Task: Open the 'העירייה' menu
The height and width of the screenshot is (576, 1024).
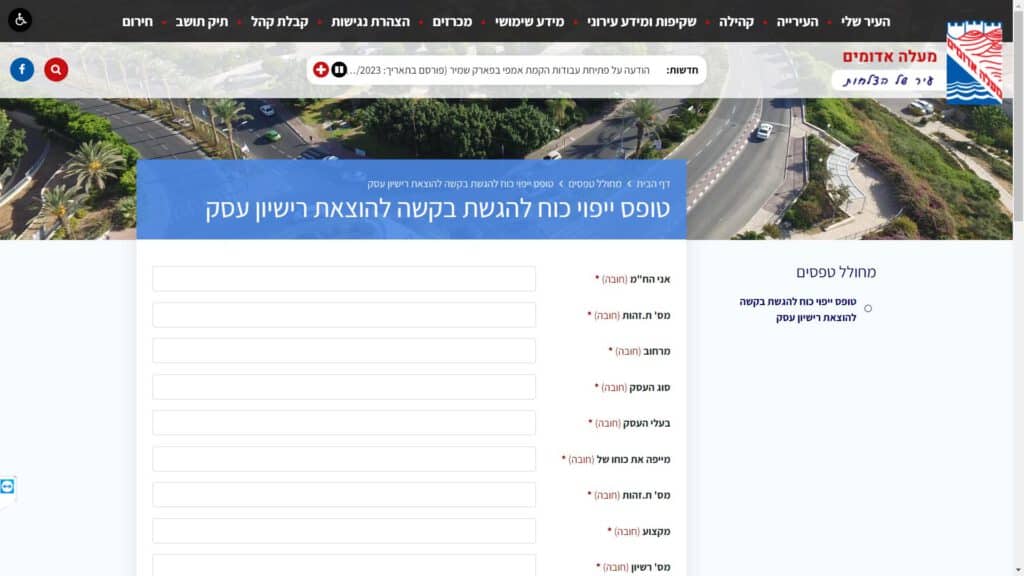Action: 797,21
